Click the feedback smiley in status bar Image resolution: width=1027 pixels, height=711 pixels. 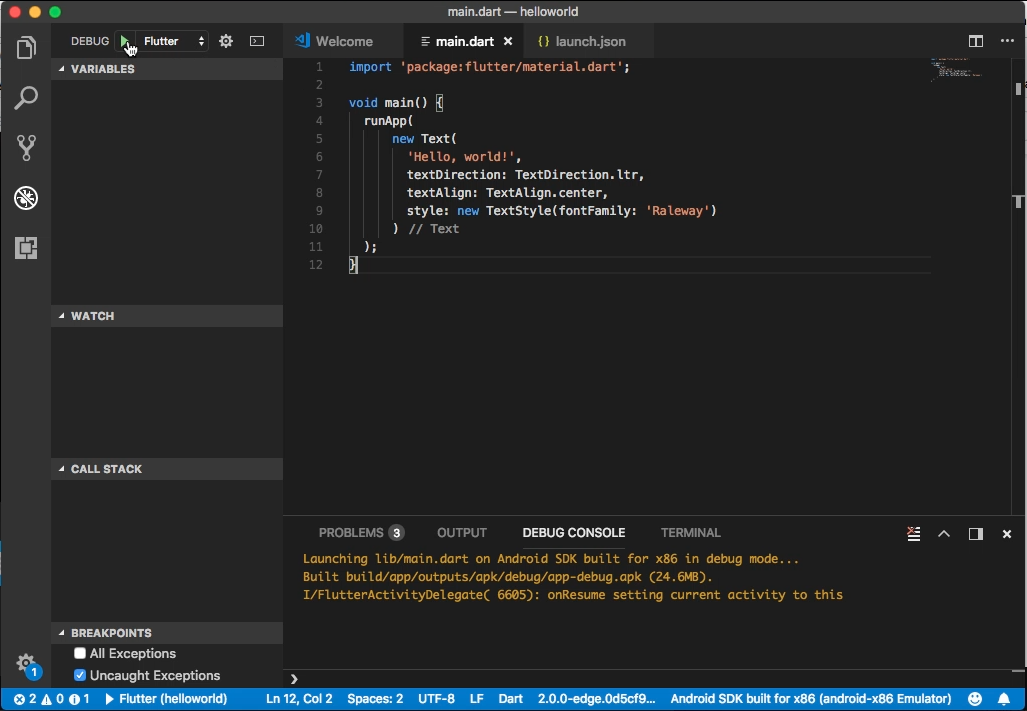click(x=975, y=699)
